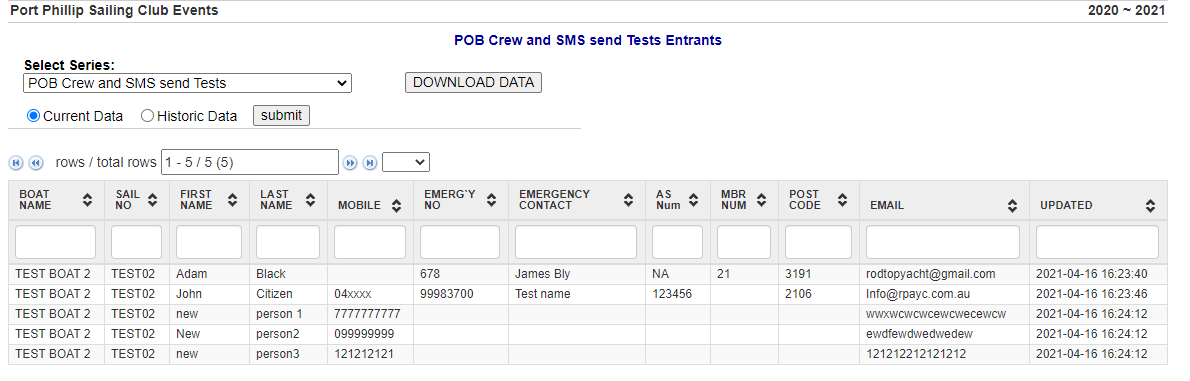Screen dimensions: 1190x381
Task: Go to previous page of rows
Action: click(x=36, y=162)
